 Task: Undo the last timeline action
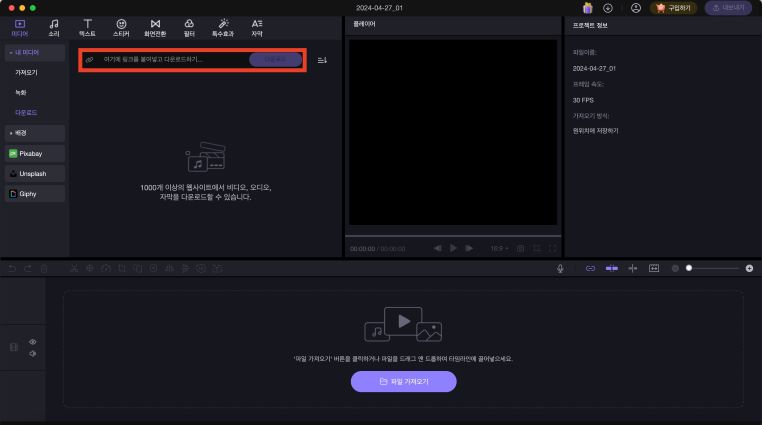point(12,268)
